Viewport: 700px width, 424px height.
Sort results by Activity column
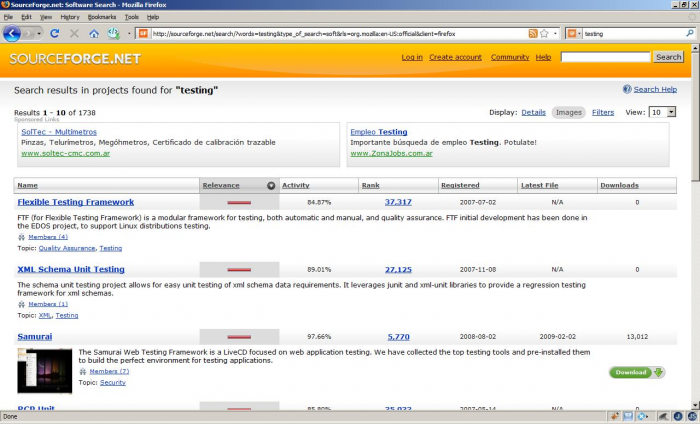(x=296, y=185)
